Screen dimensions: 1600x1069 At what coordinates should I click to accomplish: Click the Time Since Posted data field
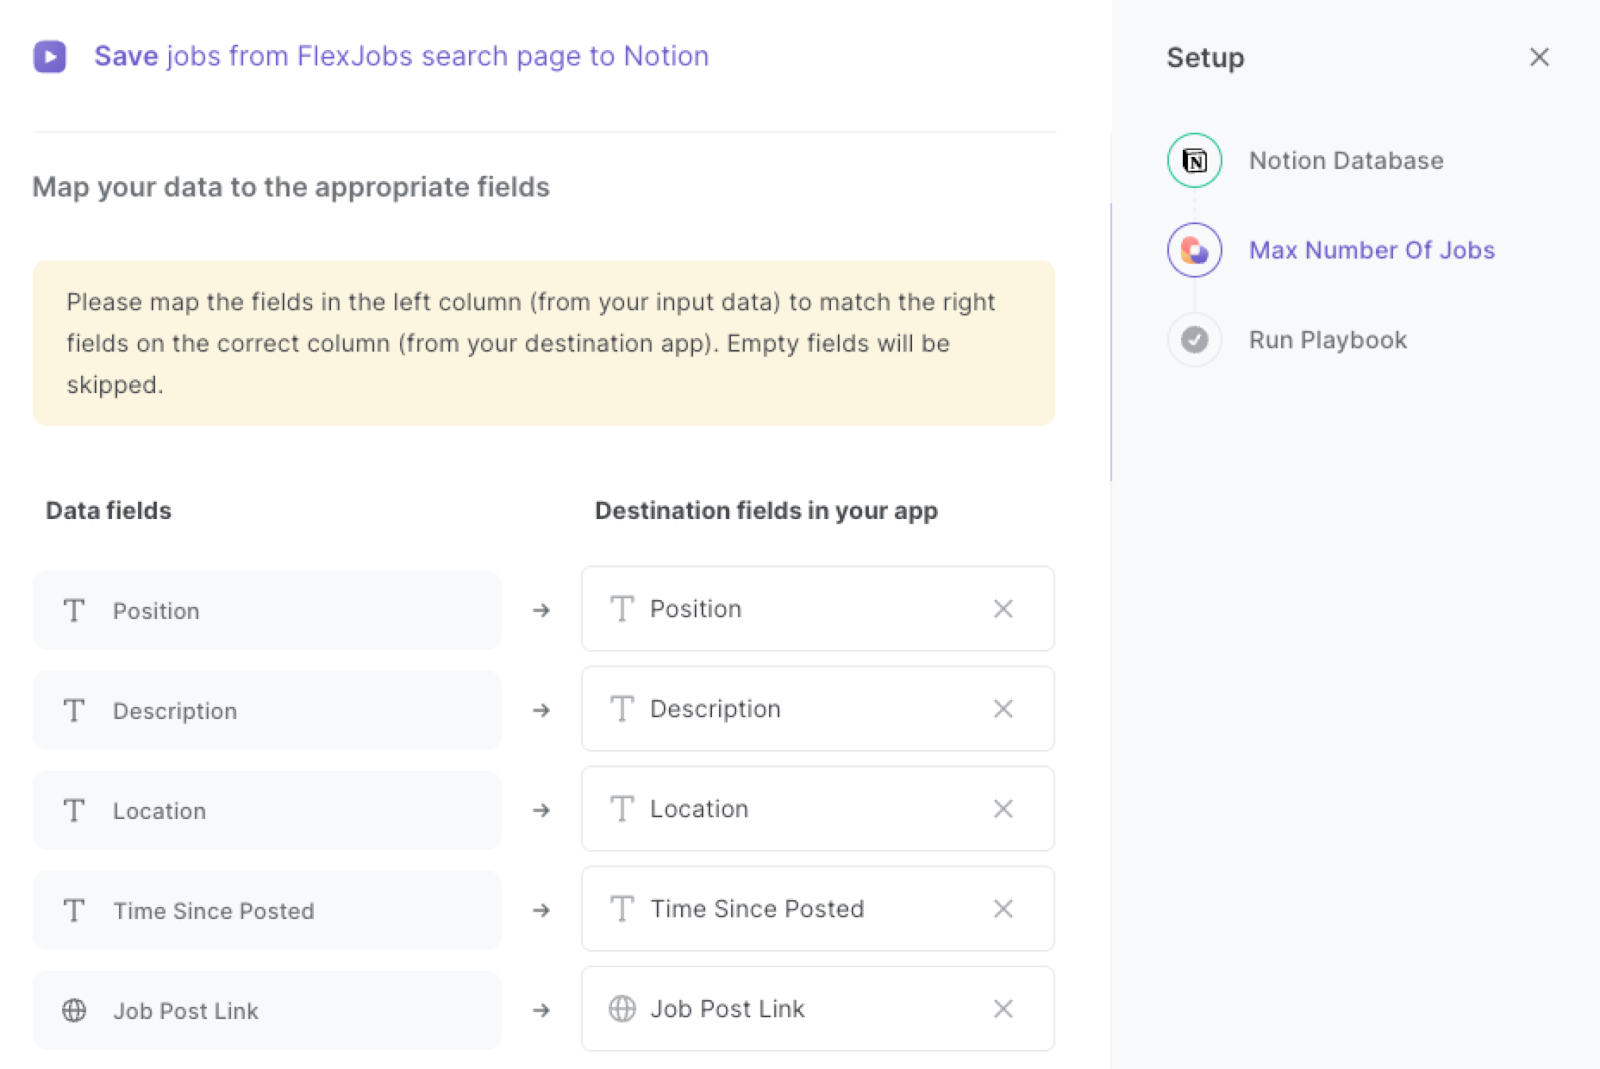pyautogui.click(x=267, y=910)
